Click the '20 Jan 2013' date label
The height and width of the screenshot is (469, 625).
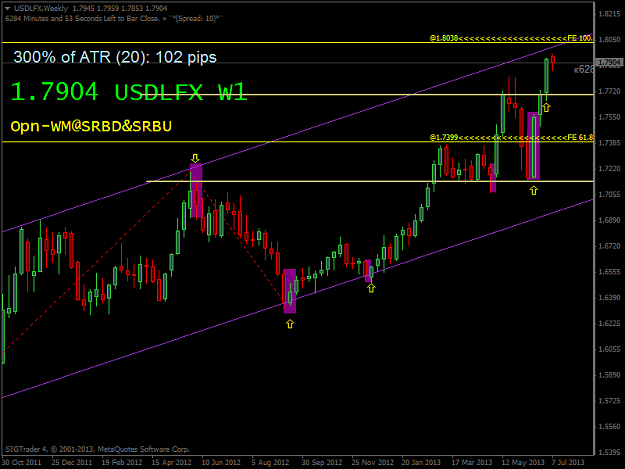click(421, 462)
